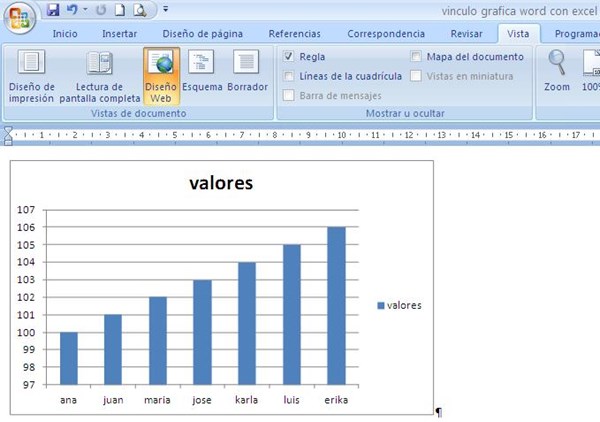Click the Redo icon

pos(101,10)
